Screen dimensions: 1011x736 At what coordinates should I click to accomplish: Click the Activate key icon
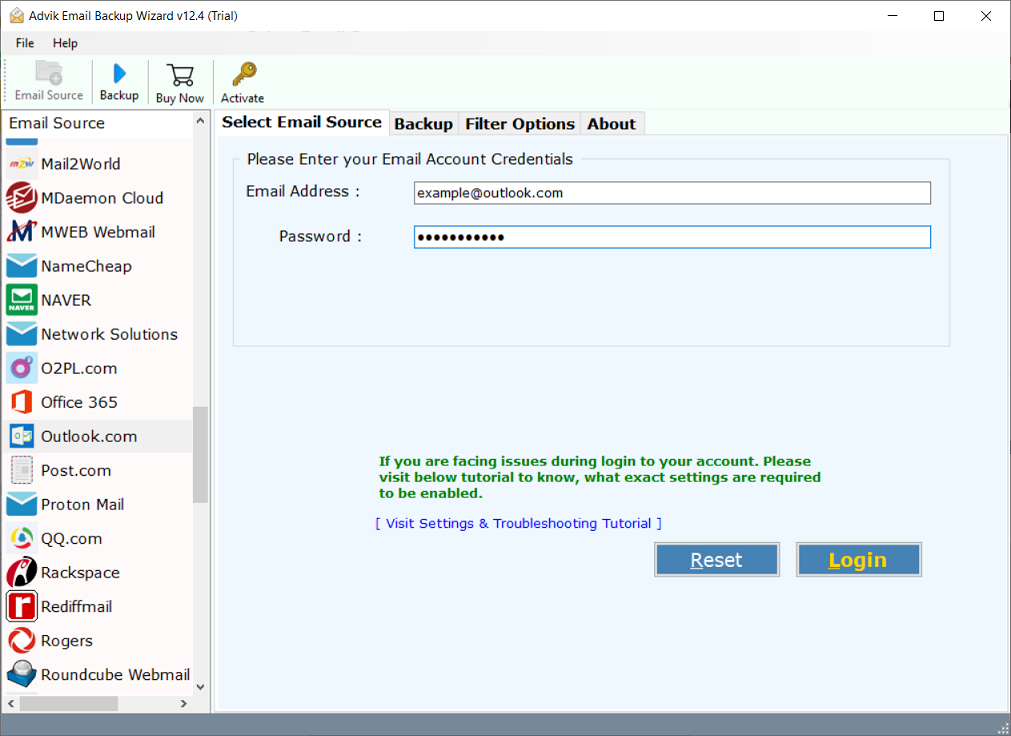click(244, 74)
